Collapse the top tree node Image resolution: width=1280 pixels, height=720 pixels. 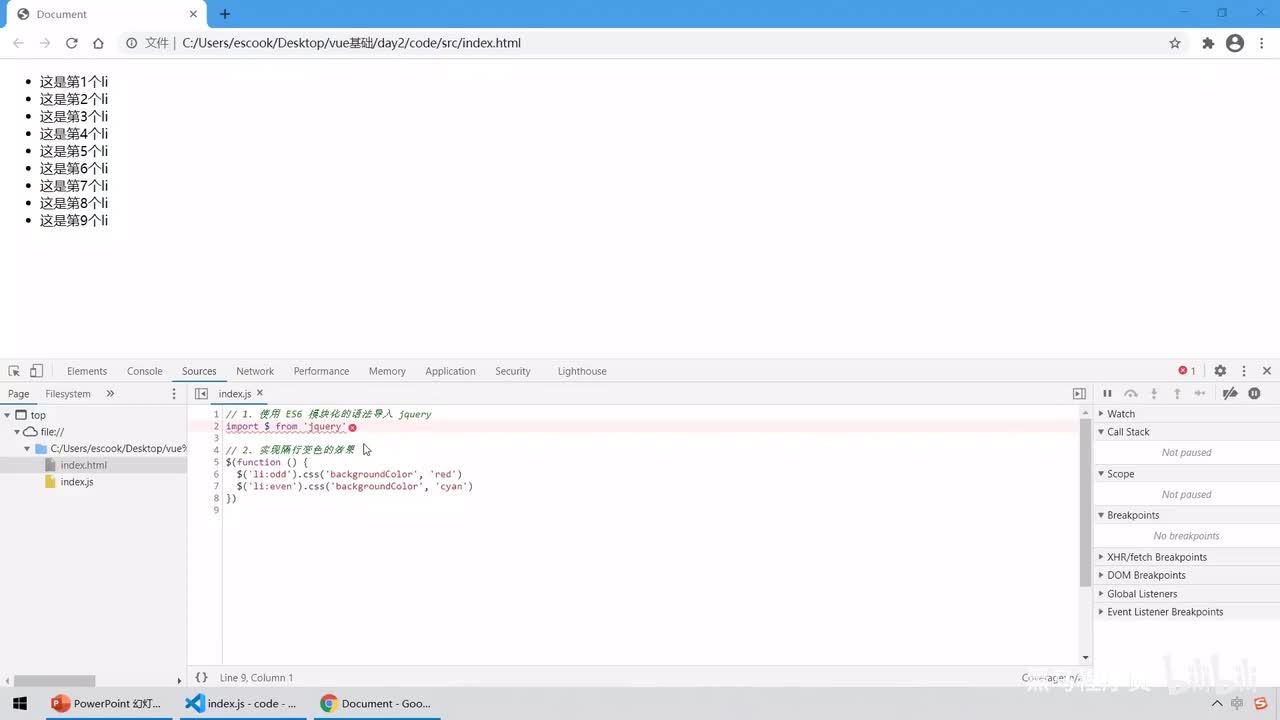pyautogui.click(x=8, y=415)
